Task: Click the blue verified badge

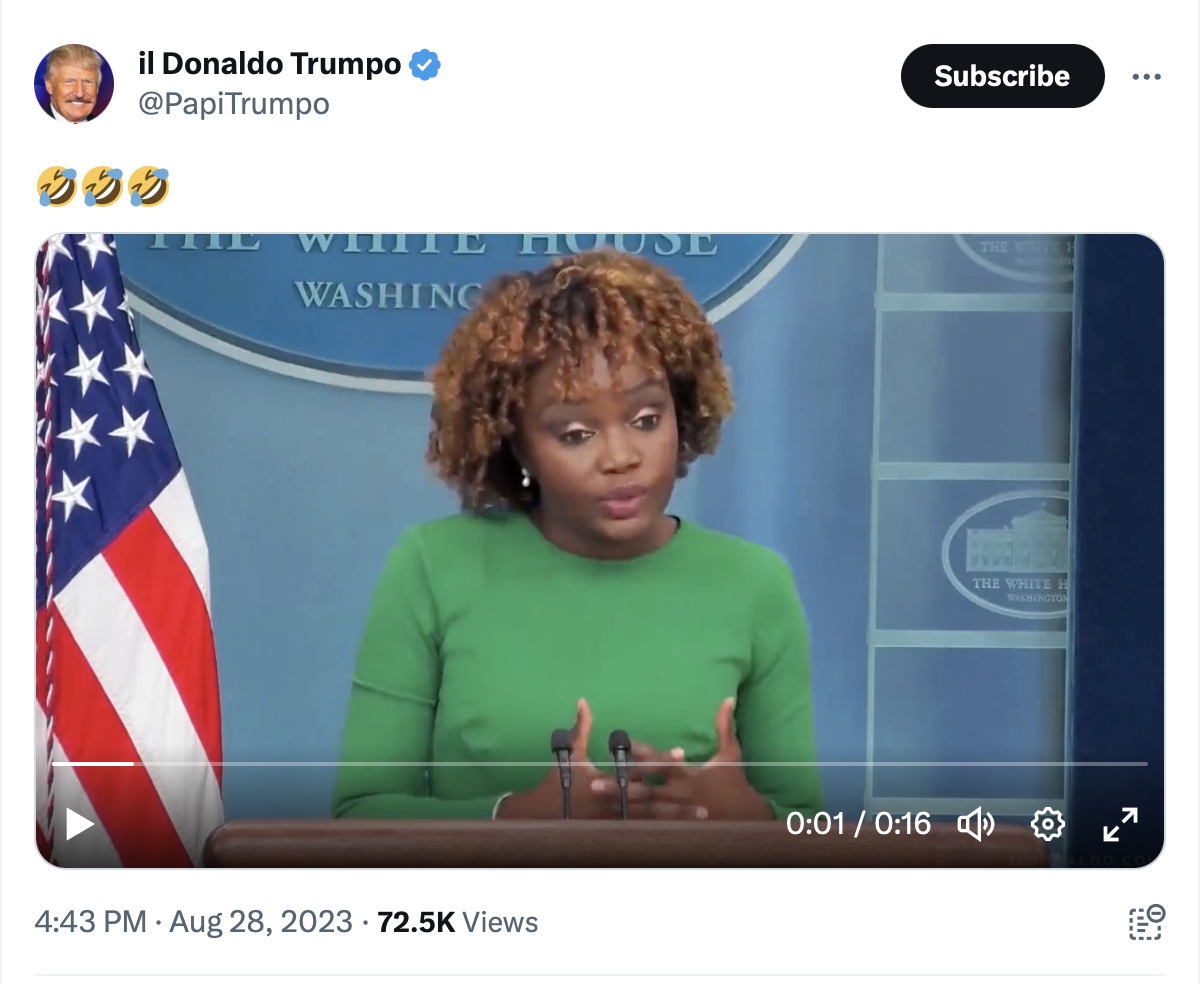Action: [426, 65]
